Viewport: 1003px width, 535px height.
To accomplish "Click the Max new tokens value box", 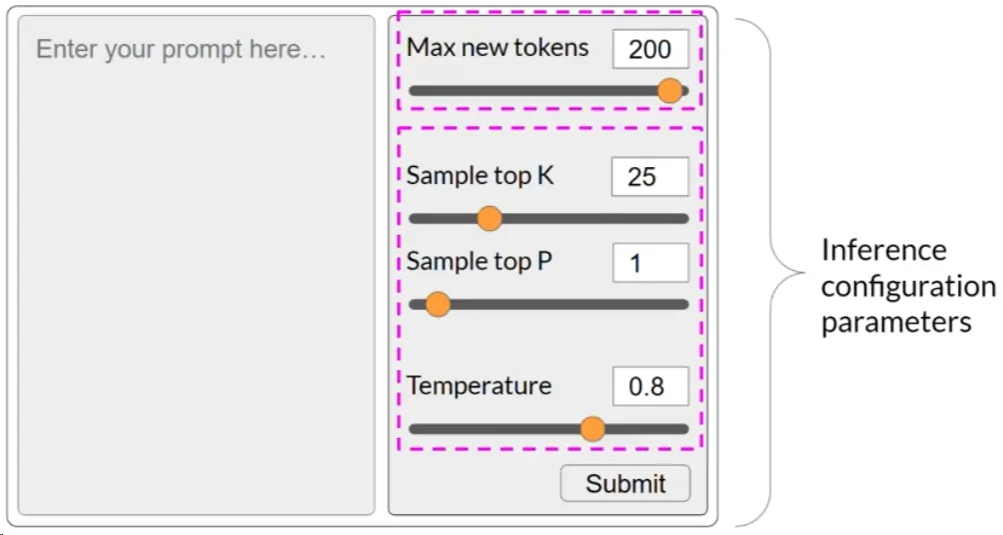I will click(x=650, y=49).
